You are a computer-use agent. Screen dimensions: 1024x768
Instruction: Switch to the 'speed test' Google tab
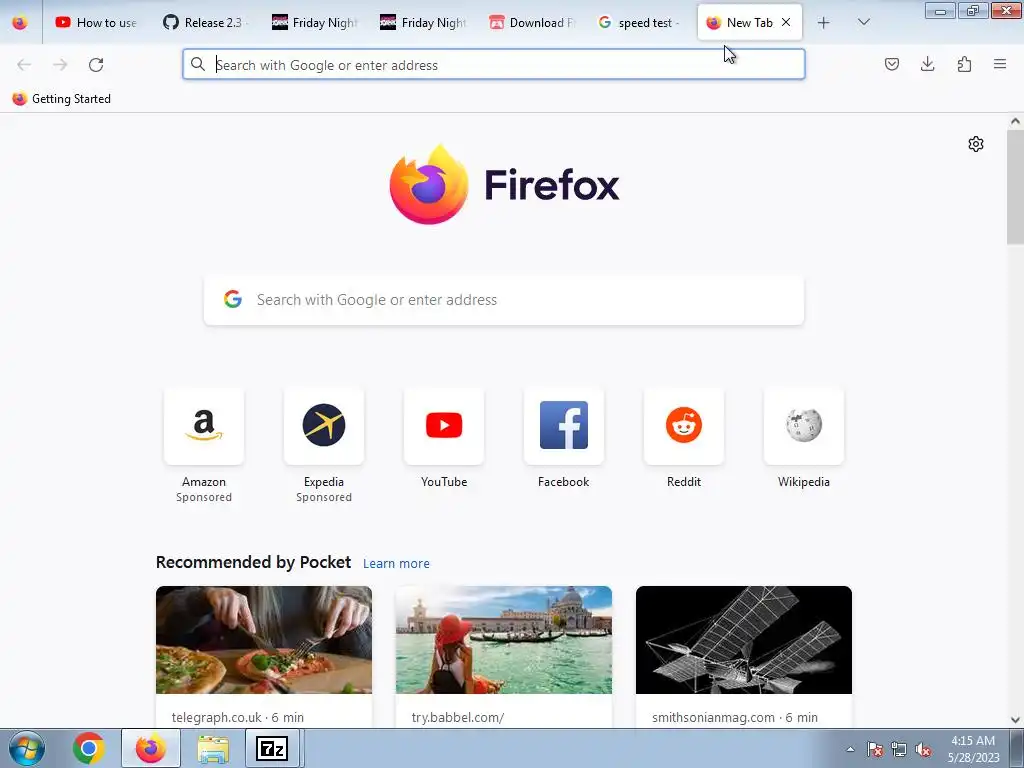[641, 23]
